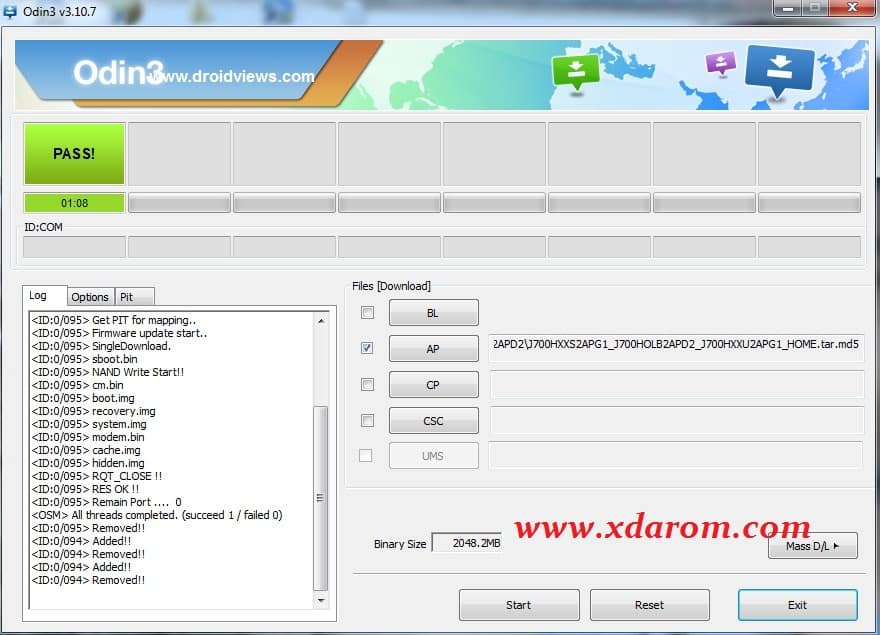
Task: Toggle the CSC file checkbox
Action: click(x=367, y=420)
